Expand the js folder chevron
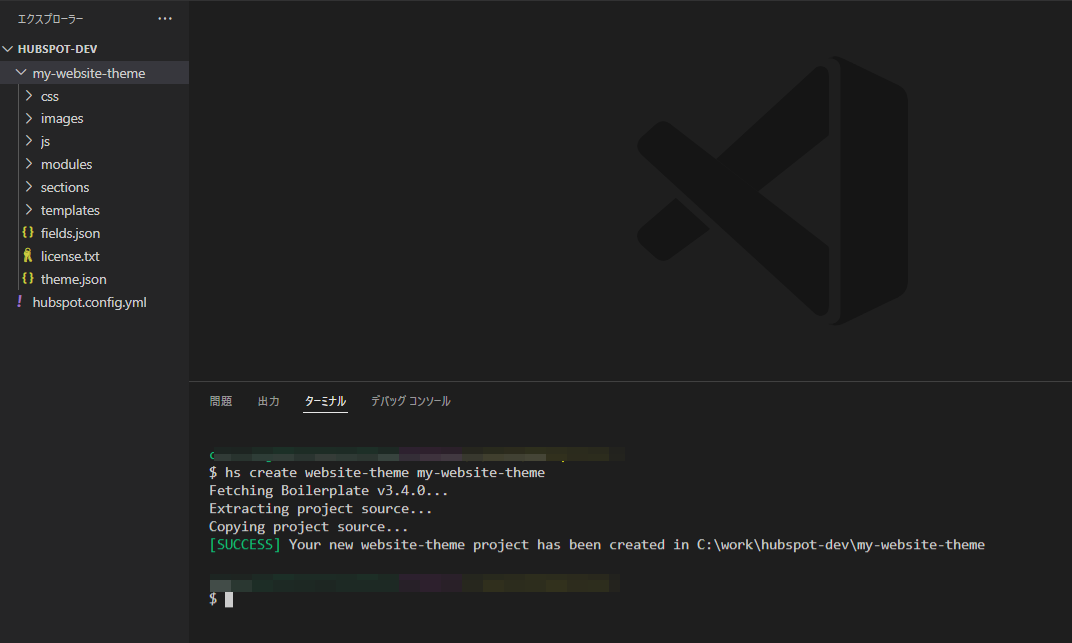 (29, 141)
